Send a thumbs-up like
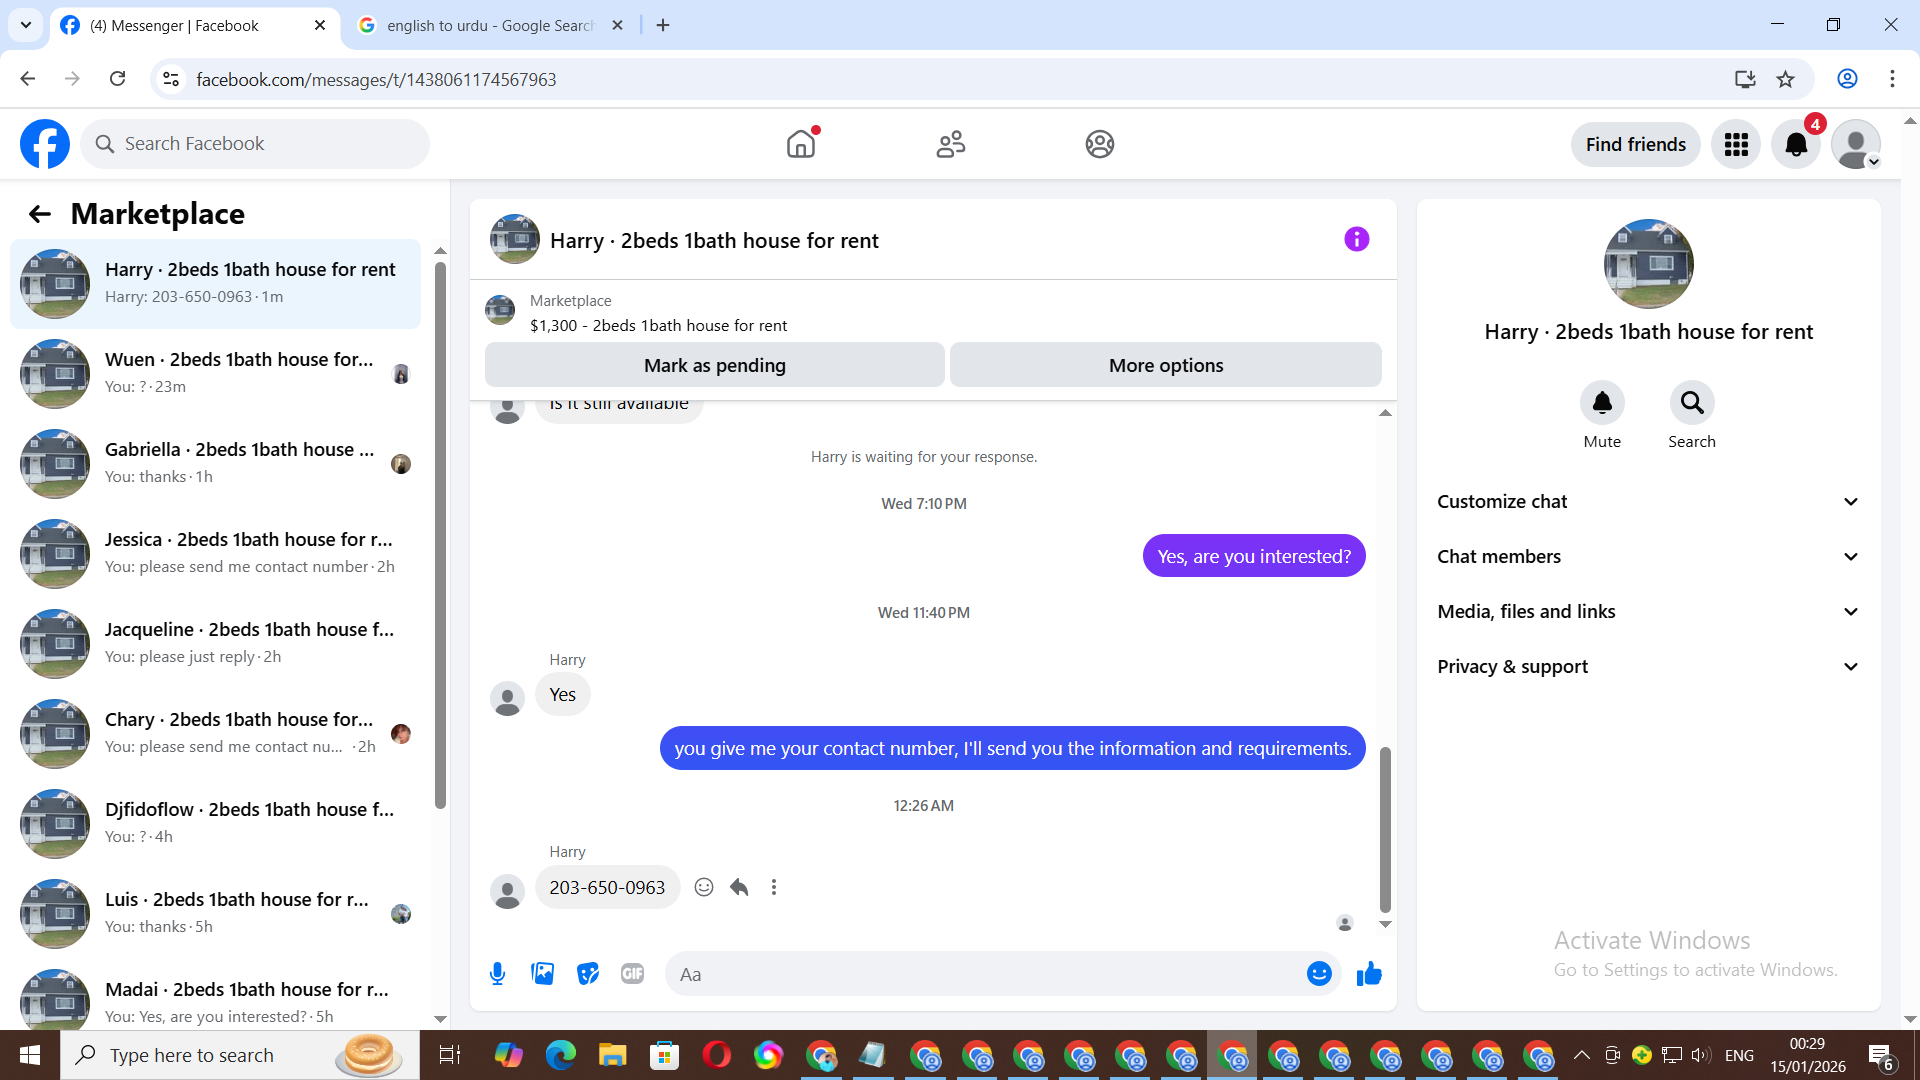Viewport: 1920px width, 1080px height. (x=1369, y=973)
